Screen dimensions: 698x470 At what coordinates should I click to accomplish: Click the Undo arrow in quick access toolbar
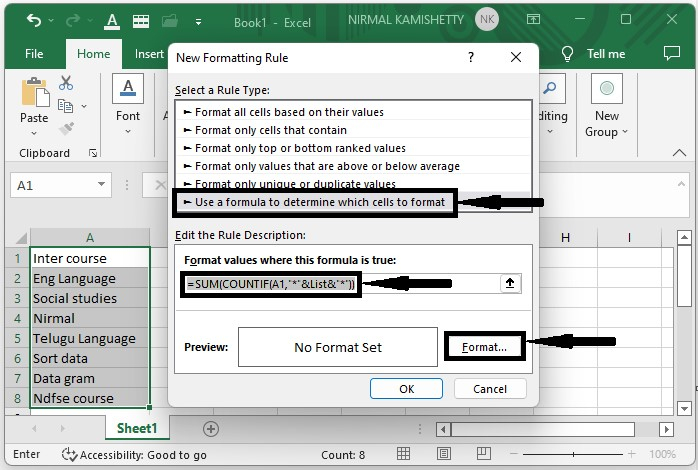(33, 19)
